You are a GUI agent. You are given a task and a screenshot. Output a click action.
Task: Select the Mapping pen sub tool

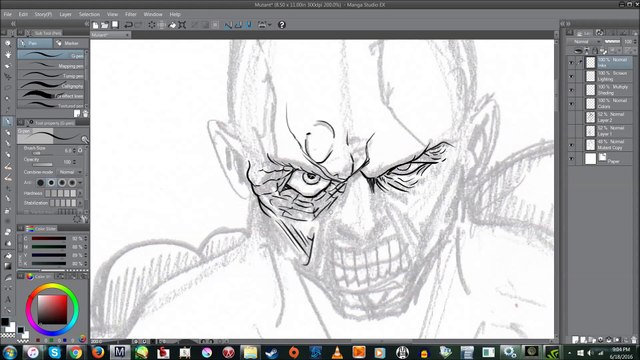(x=51, y=65)
